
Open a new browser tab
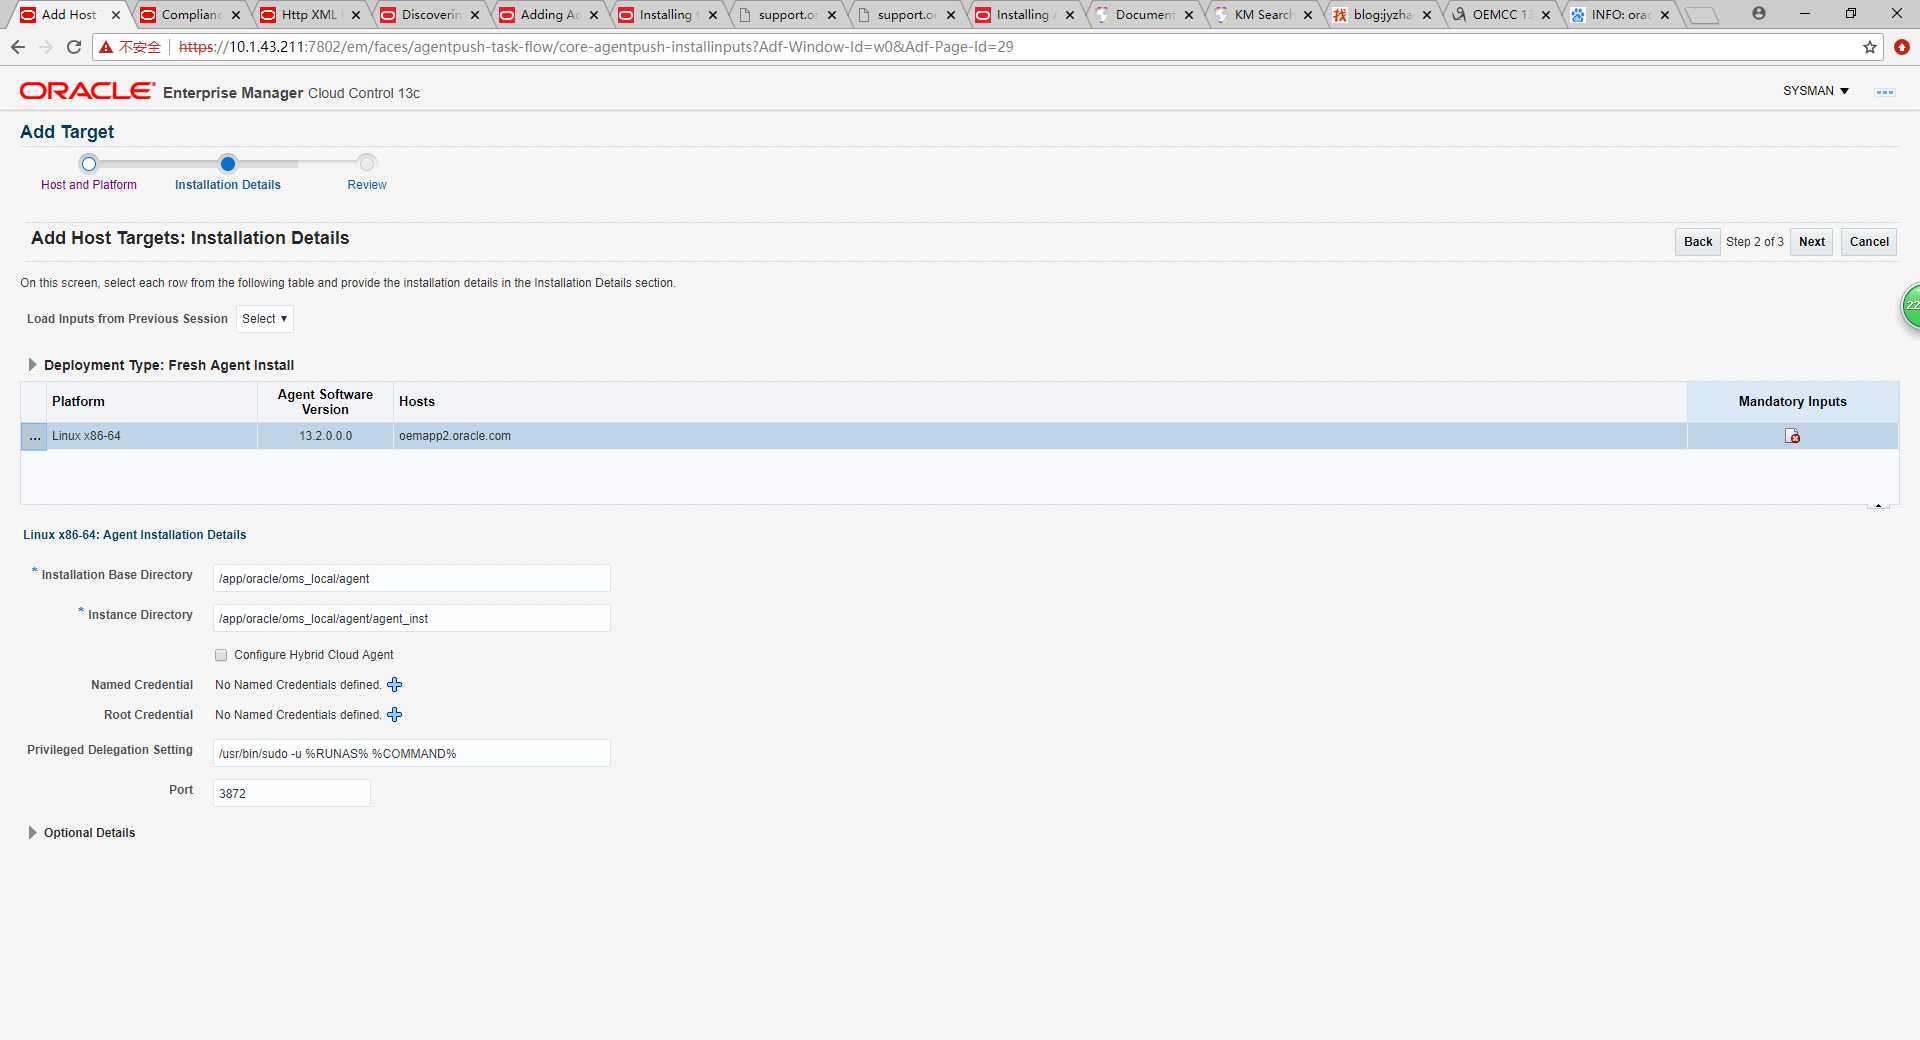coord(1701,15)
